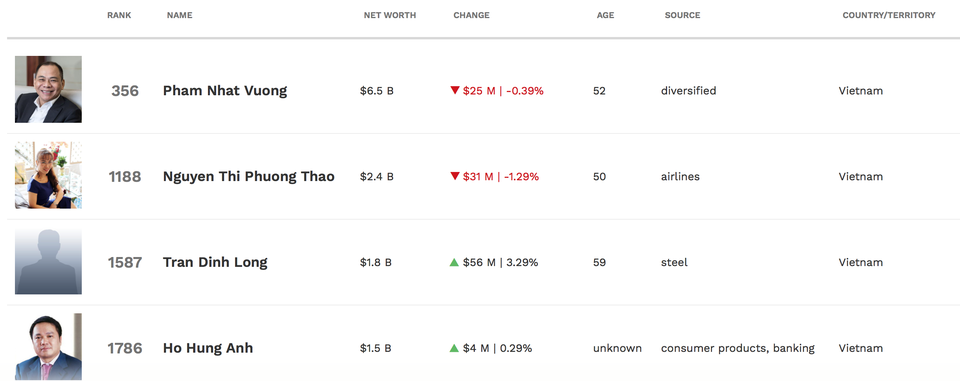
Task: Sort by COUNTRY/TERRITORY column header
Action: pyautogui.click(x=889, y=15)
